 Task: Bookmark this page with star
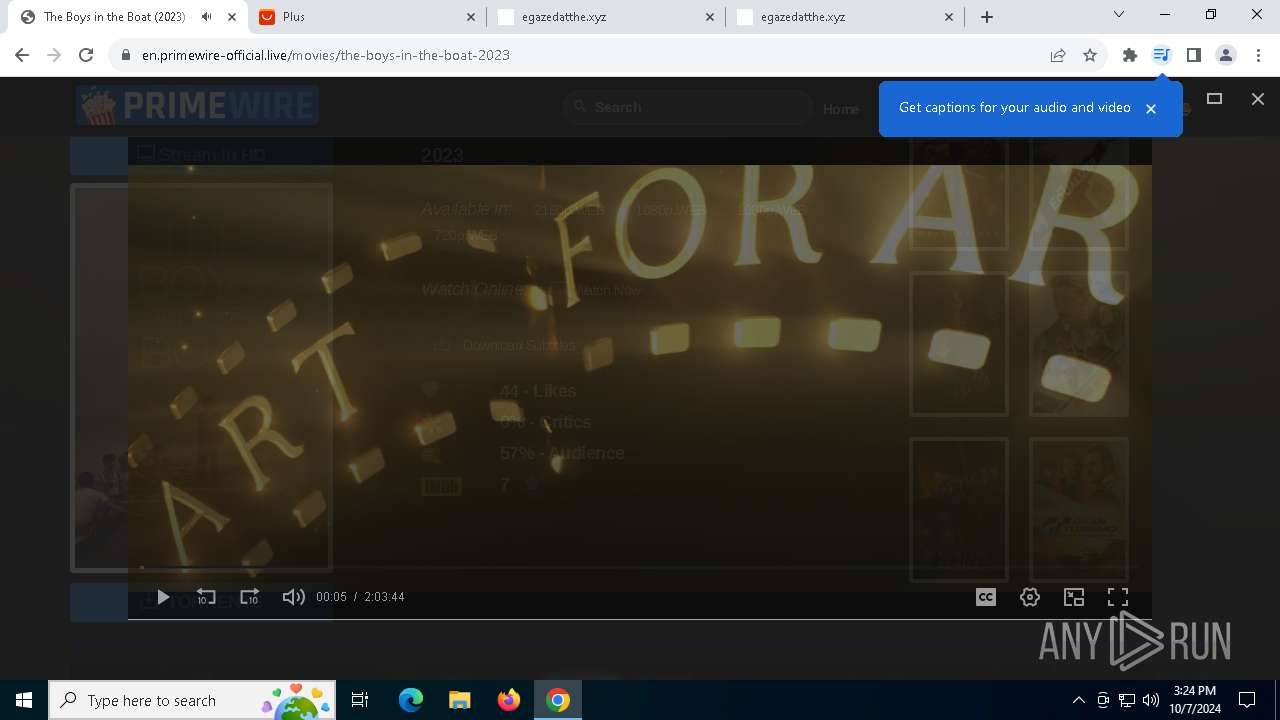coord(1090,55)
